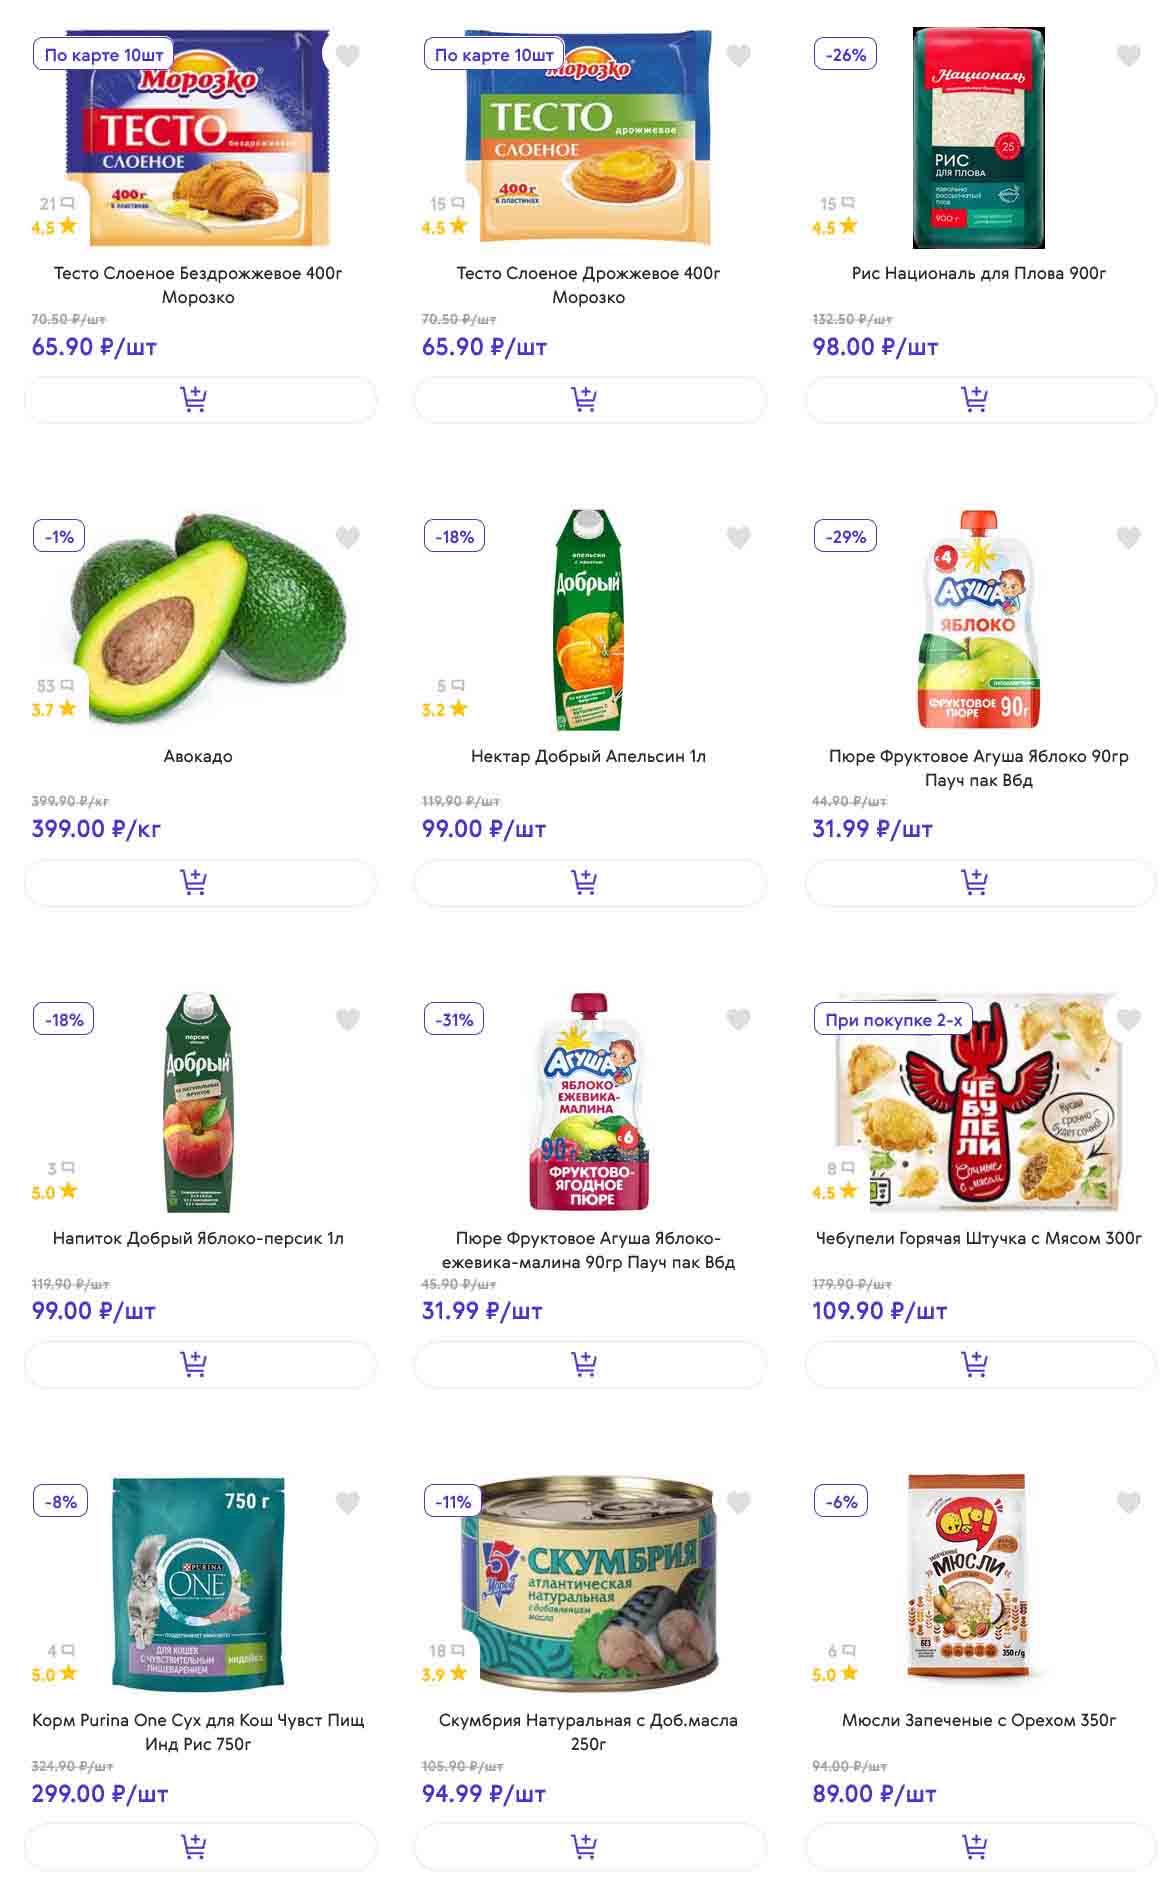The height and width of the screenshot is (1900, 1173).
Task: Click the При покупке 2-х promo badge
Action: pyautogui.click(x=893, y=1020)
